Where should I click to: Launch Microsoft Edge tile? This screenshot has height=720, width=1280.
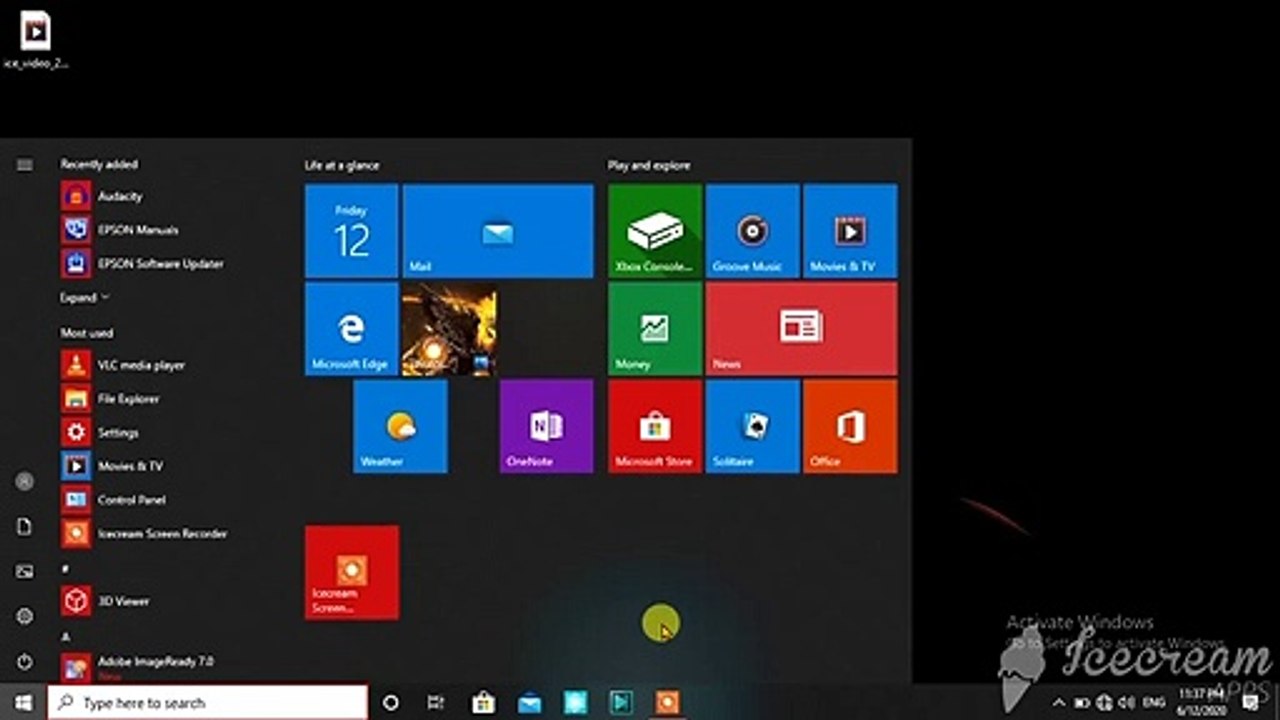click(351, 329)
